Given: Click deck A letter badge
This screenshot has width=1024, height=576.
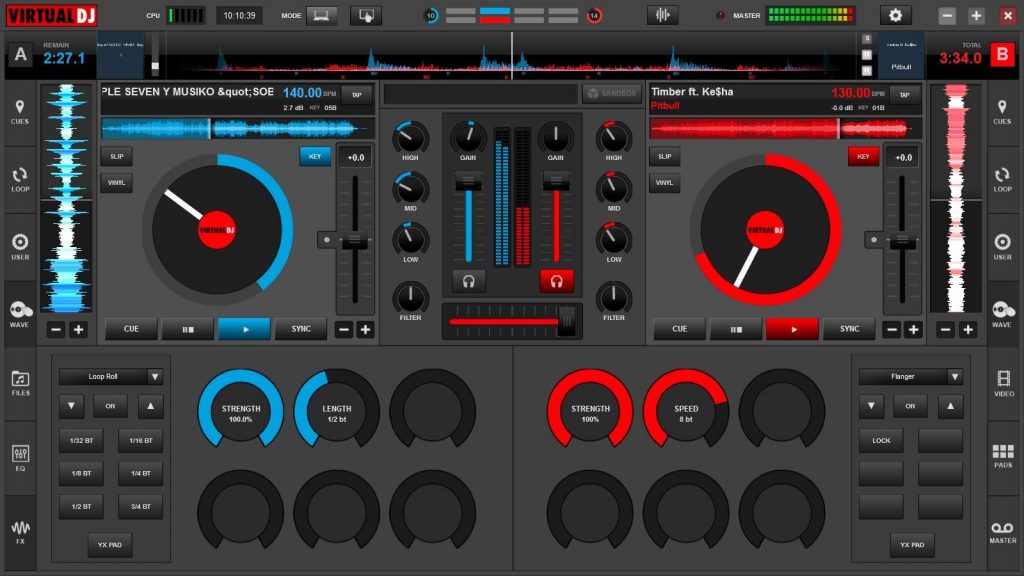Looking at the screenshot, I should tap(20, 55).
